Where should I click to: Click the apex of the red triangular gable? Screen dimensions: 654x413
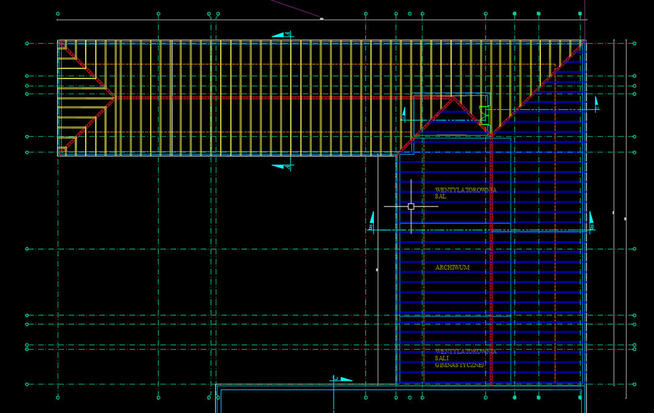[x=453, y=99]
